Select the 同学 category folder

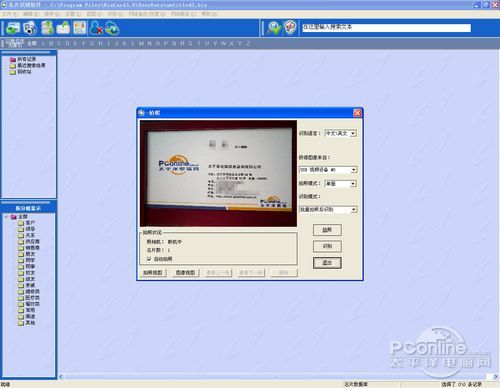(x=30, y=260)
